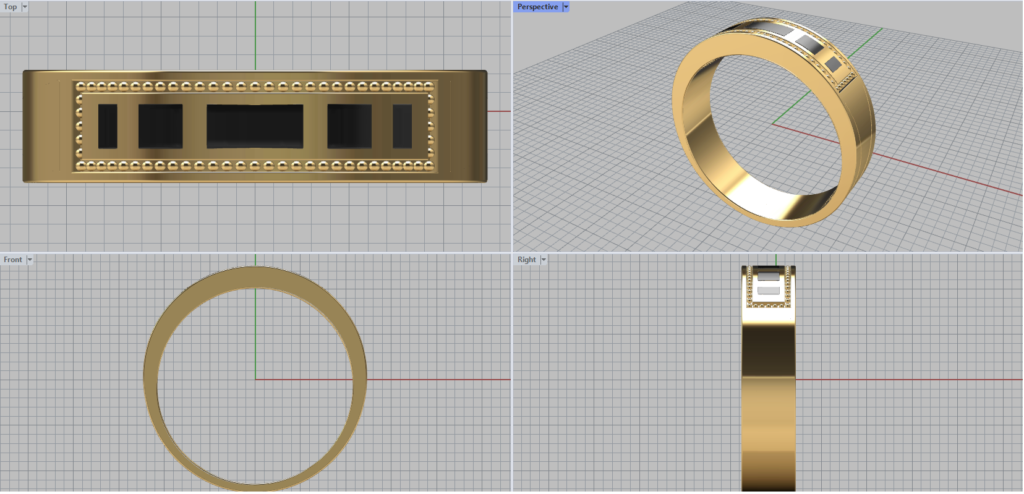Click the Perspective viewport title label
The width and height of the screenshot is (1024, 494).
point(537,7)
